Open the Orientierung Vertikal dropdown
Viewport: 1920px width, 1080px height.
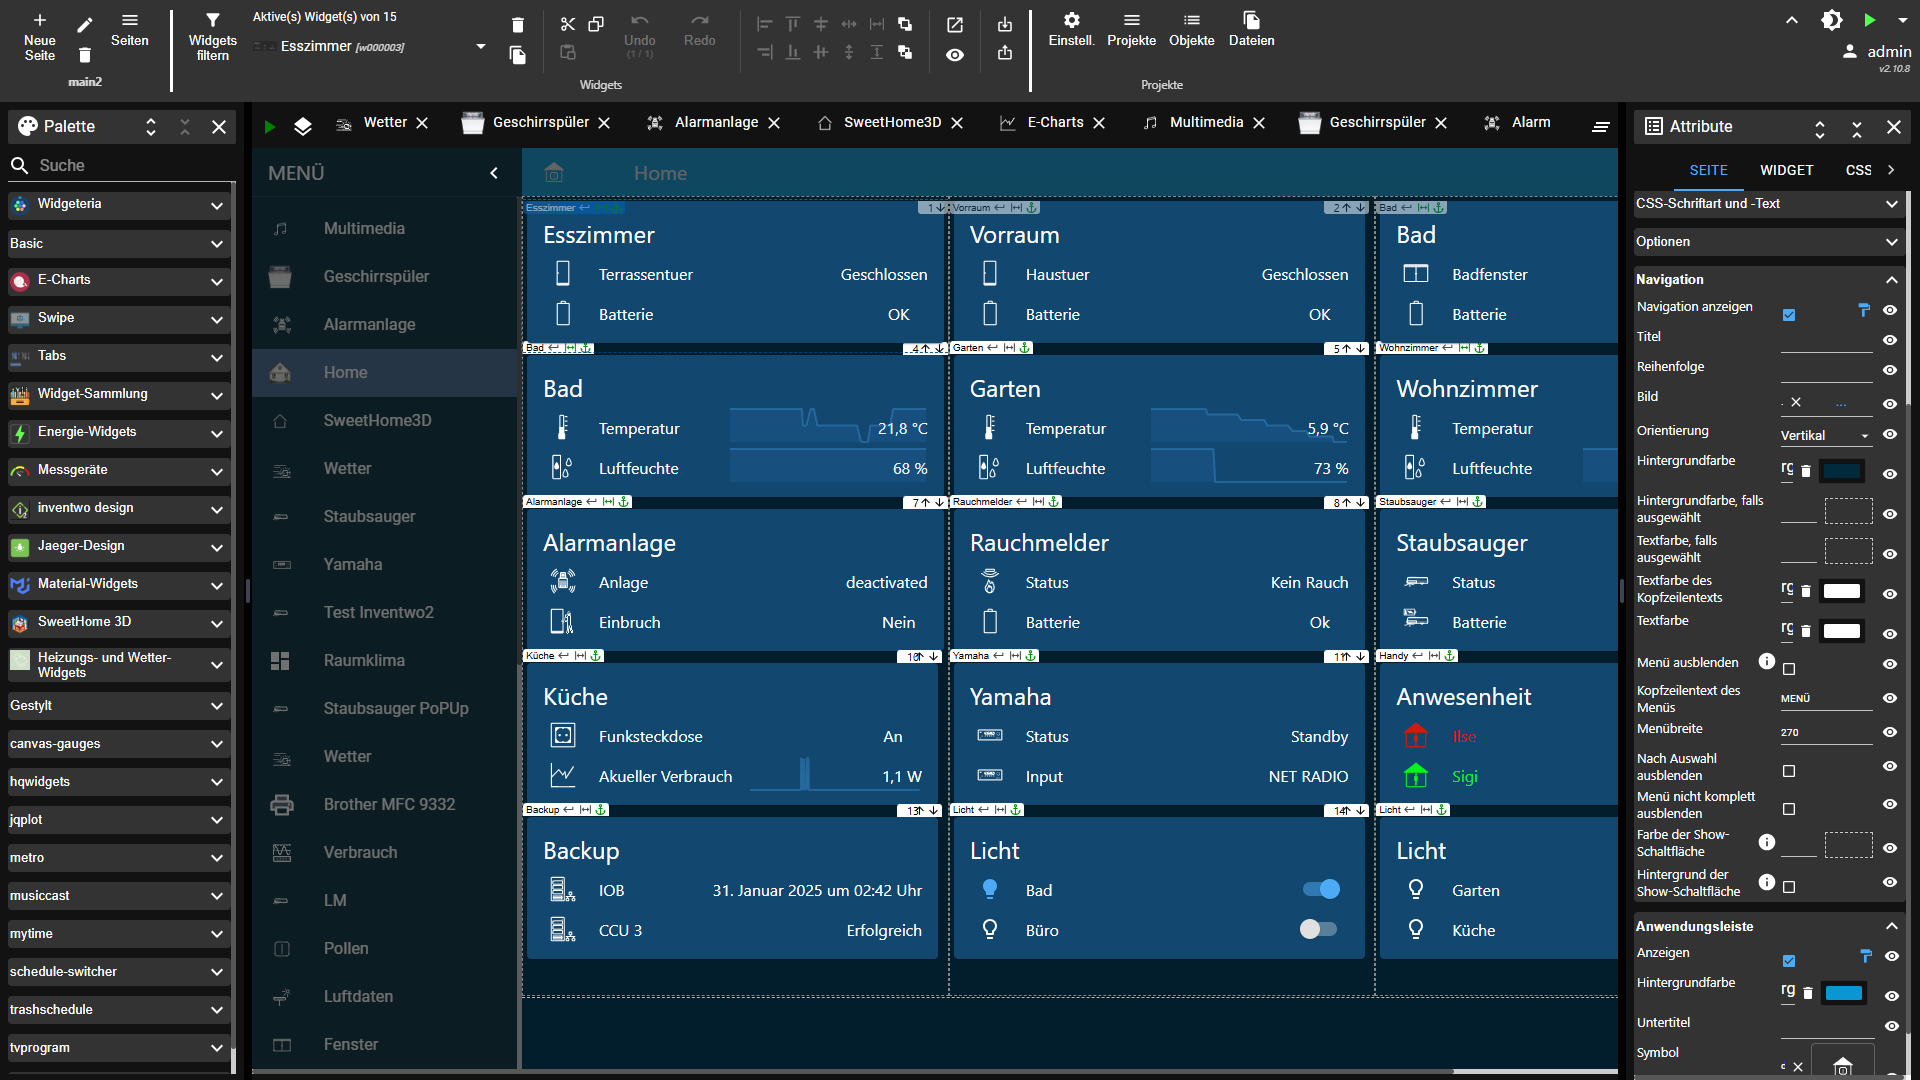point(1826,435)
